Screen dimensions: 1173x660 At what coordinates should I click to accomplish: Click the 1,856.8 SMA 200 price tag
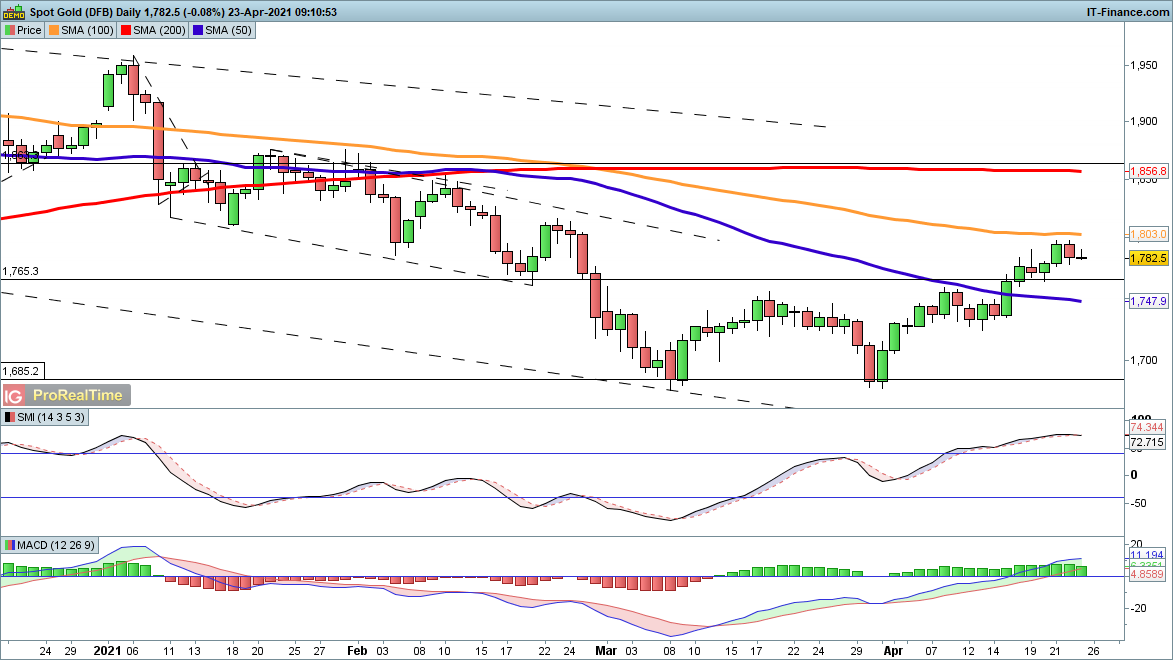(1148, 172)
